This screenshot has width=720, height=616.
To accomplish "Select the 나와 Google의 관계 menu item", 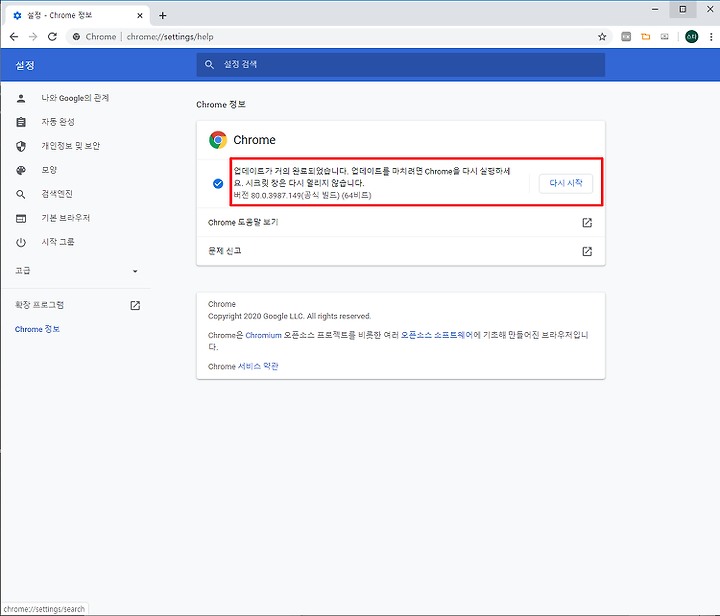I will pos(75,98).
